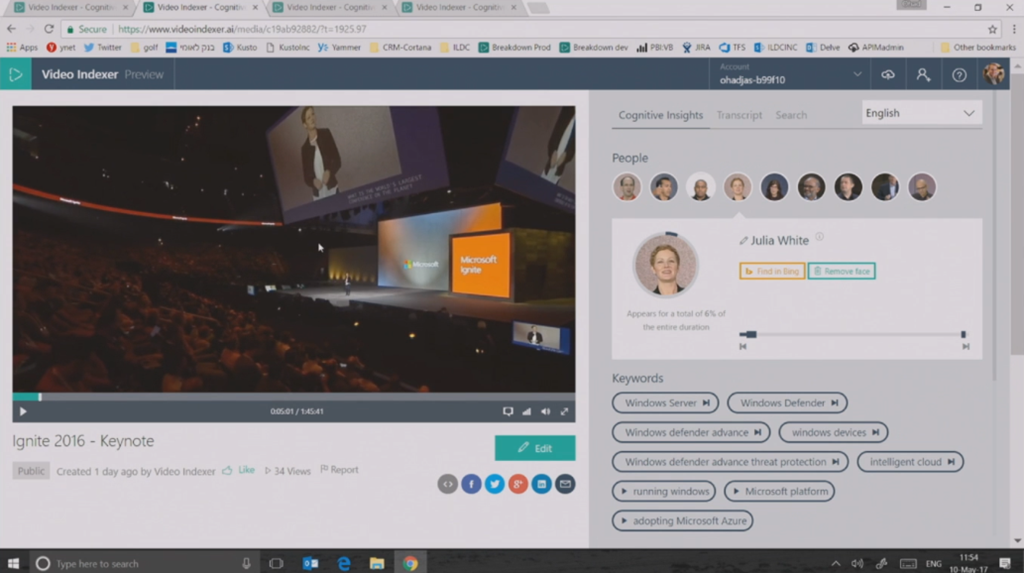Click the info icon next to Julia White
1024x573 pixels.
tap(820, 237)
